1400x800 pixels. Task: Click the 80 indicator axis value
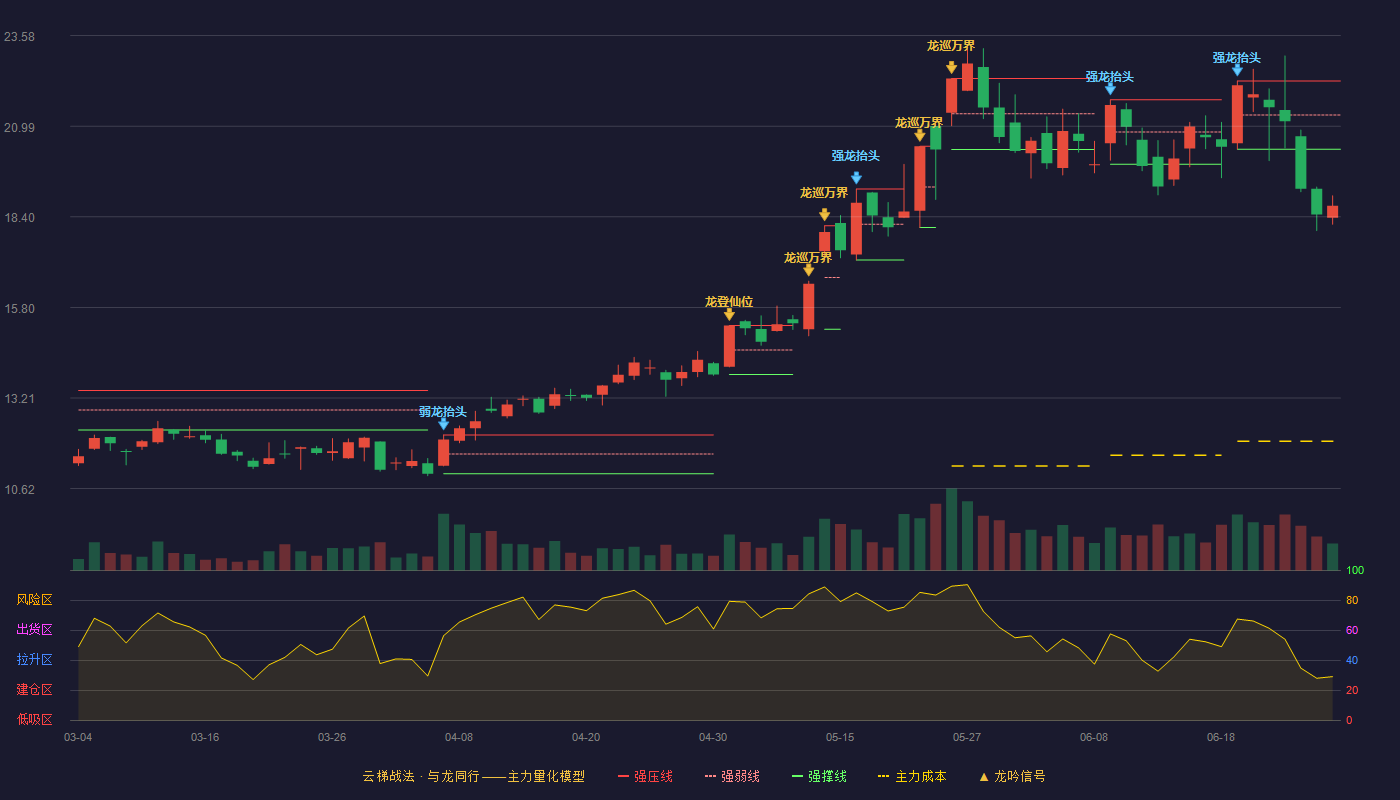(x=1352, y=600)
